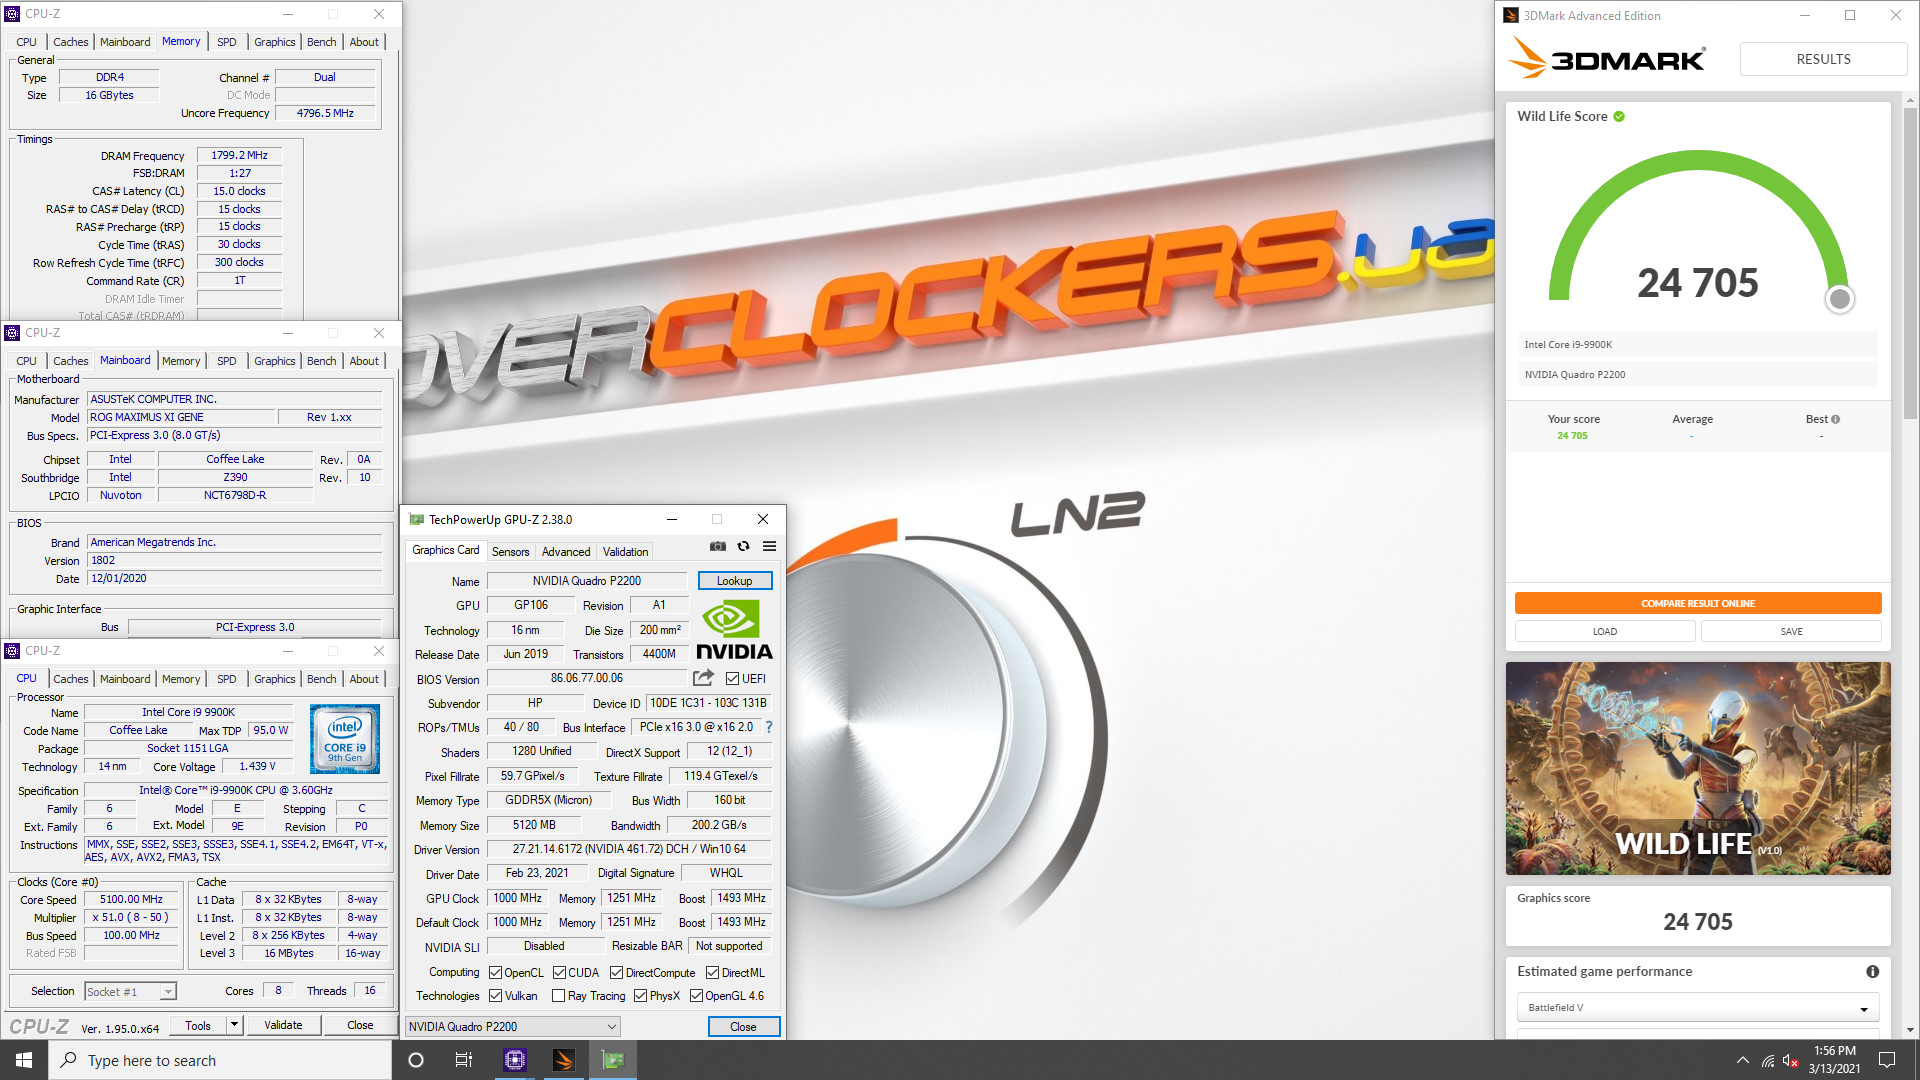
Task: Click the Lookup button in GPU-Z
Action: pos(734,581)
